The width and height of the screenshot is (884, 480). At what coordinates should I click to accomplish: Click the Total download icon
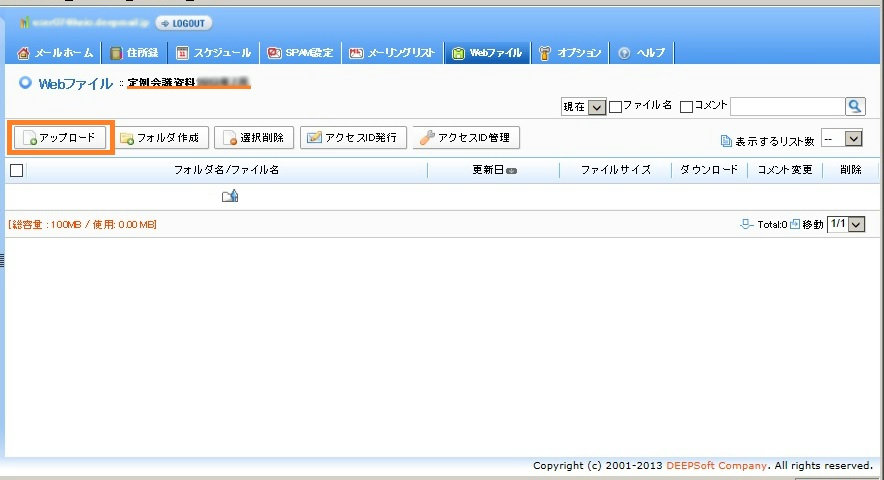click(x=746, y=225)
